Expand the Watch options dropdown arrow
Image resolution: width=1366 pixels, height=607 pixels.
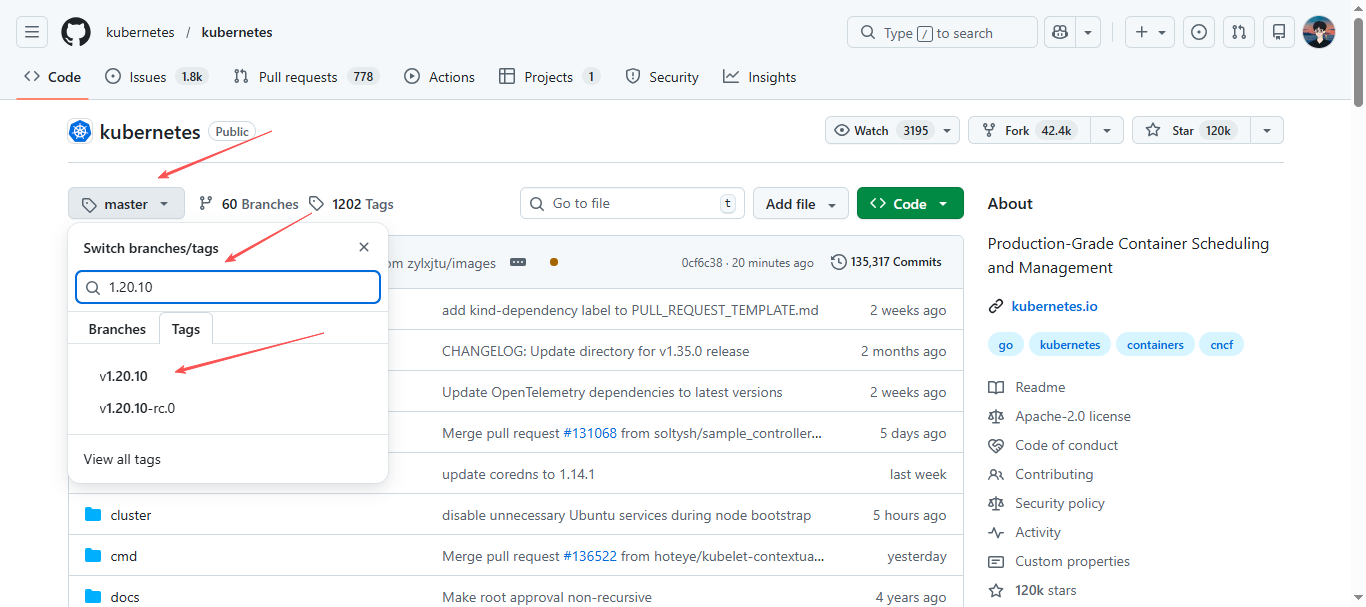[948, 130]
